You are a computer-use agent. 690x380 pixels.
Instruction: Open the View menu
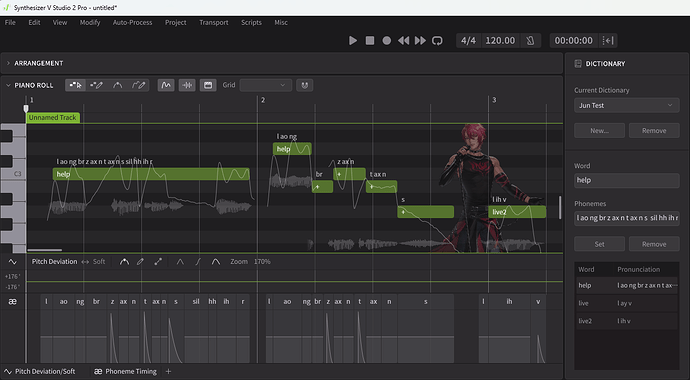click(60, 22)
